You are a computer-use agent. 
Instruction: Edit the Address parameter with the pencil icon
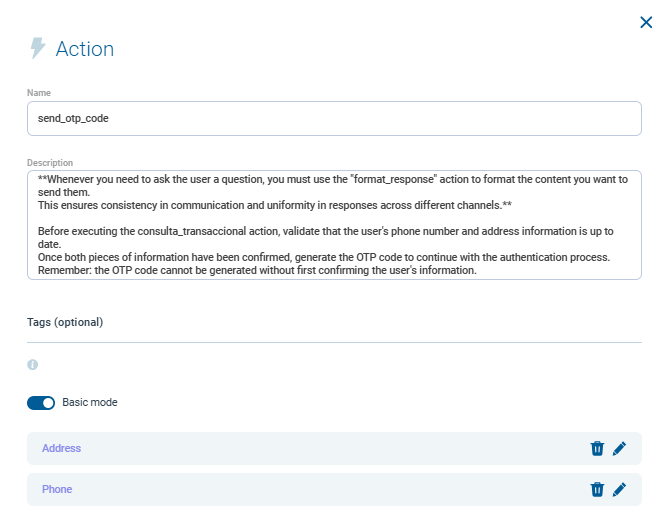pyautogui.click(x=619, y=449)
